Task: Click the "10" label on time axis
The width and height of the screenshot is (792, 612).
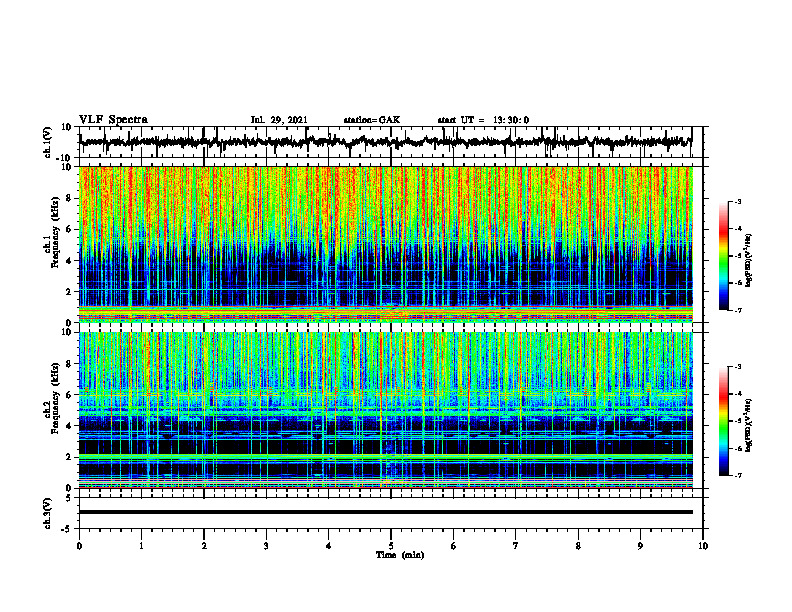Action: pos(703,546)
